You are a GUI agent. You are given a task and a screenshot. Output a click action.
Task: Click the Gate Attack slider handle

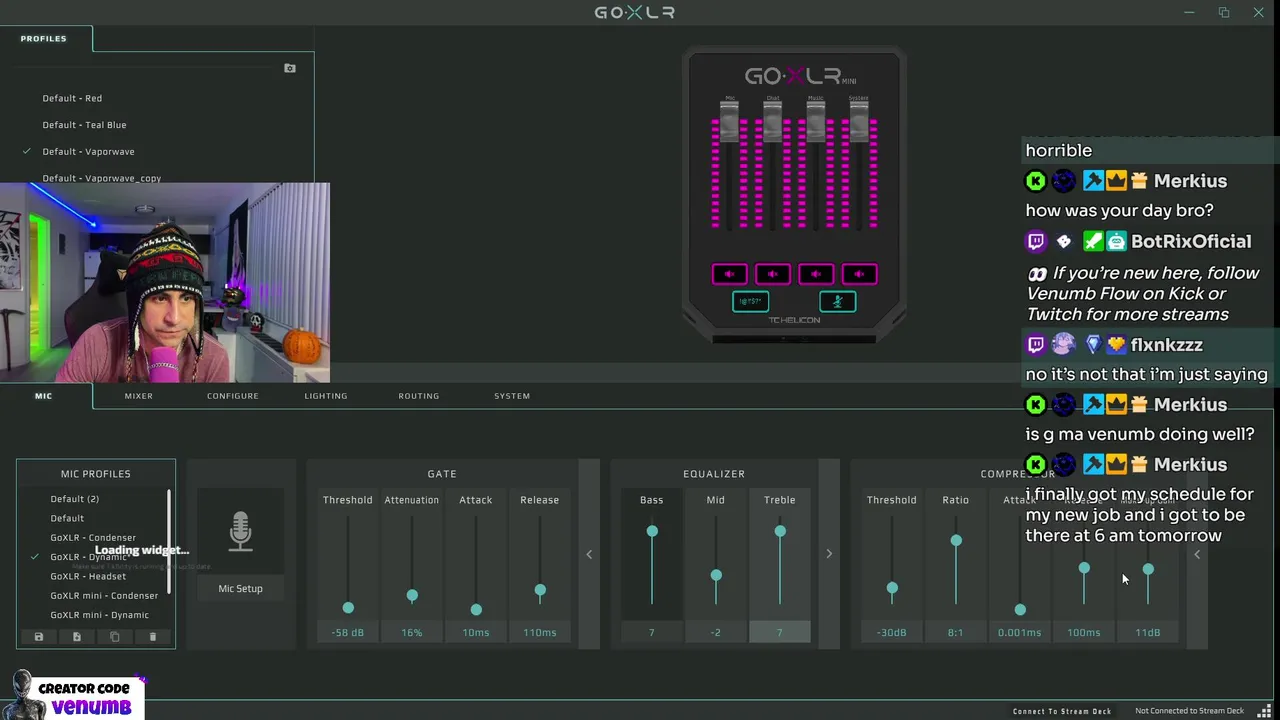click(476, 609)
